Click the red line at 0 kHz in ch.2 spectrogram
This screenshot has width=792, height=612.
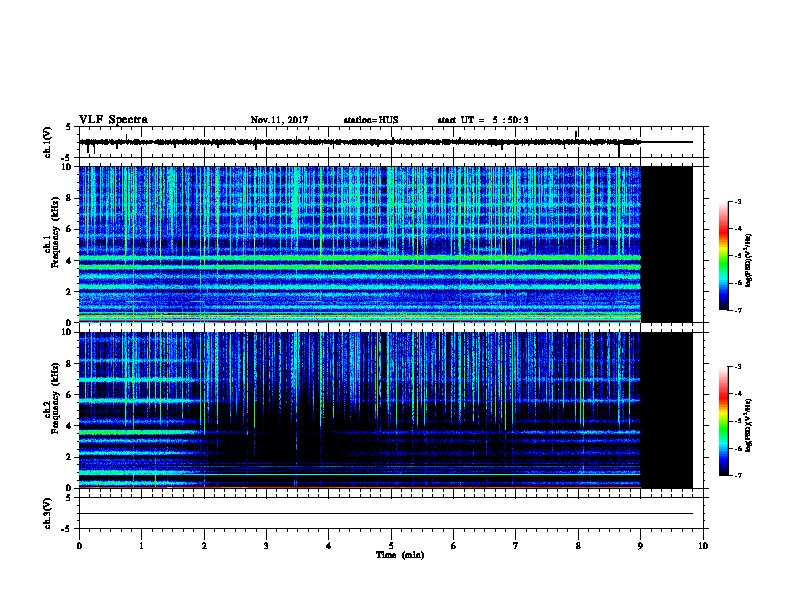click(x=360, y=487)
